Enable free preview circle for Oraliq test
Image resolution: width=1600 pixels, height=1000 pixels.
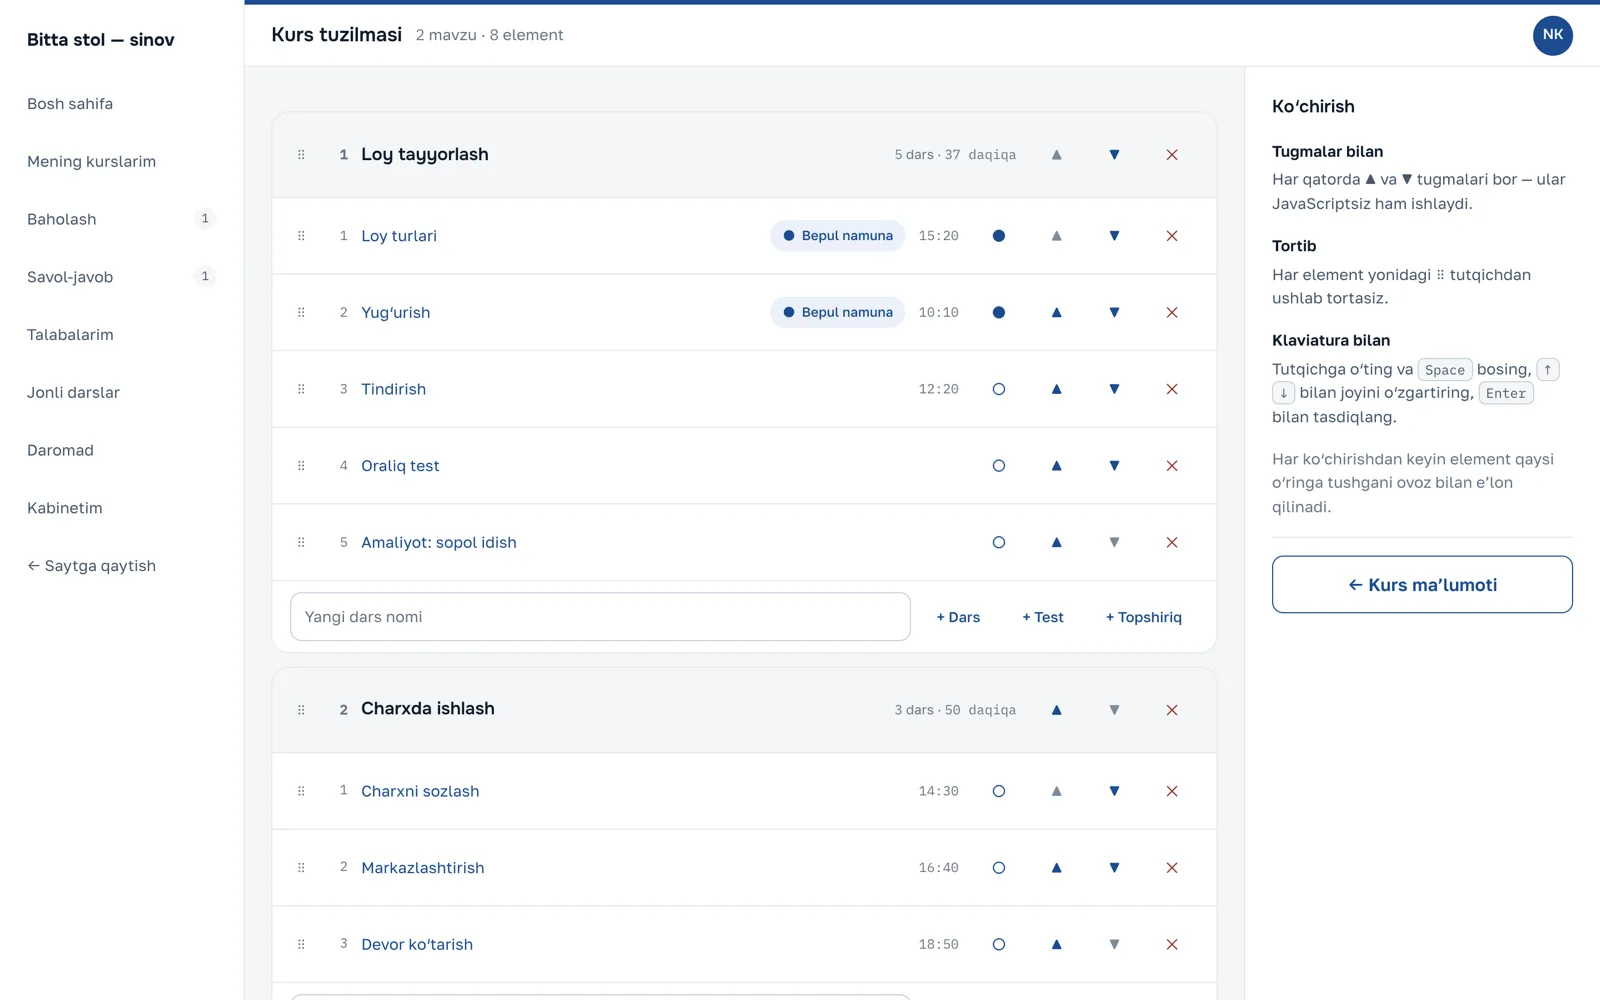pyautogui.click(x=998, y=466)
